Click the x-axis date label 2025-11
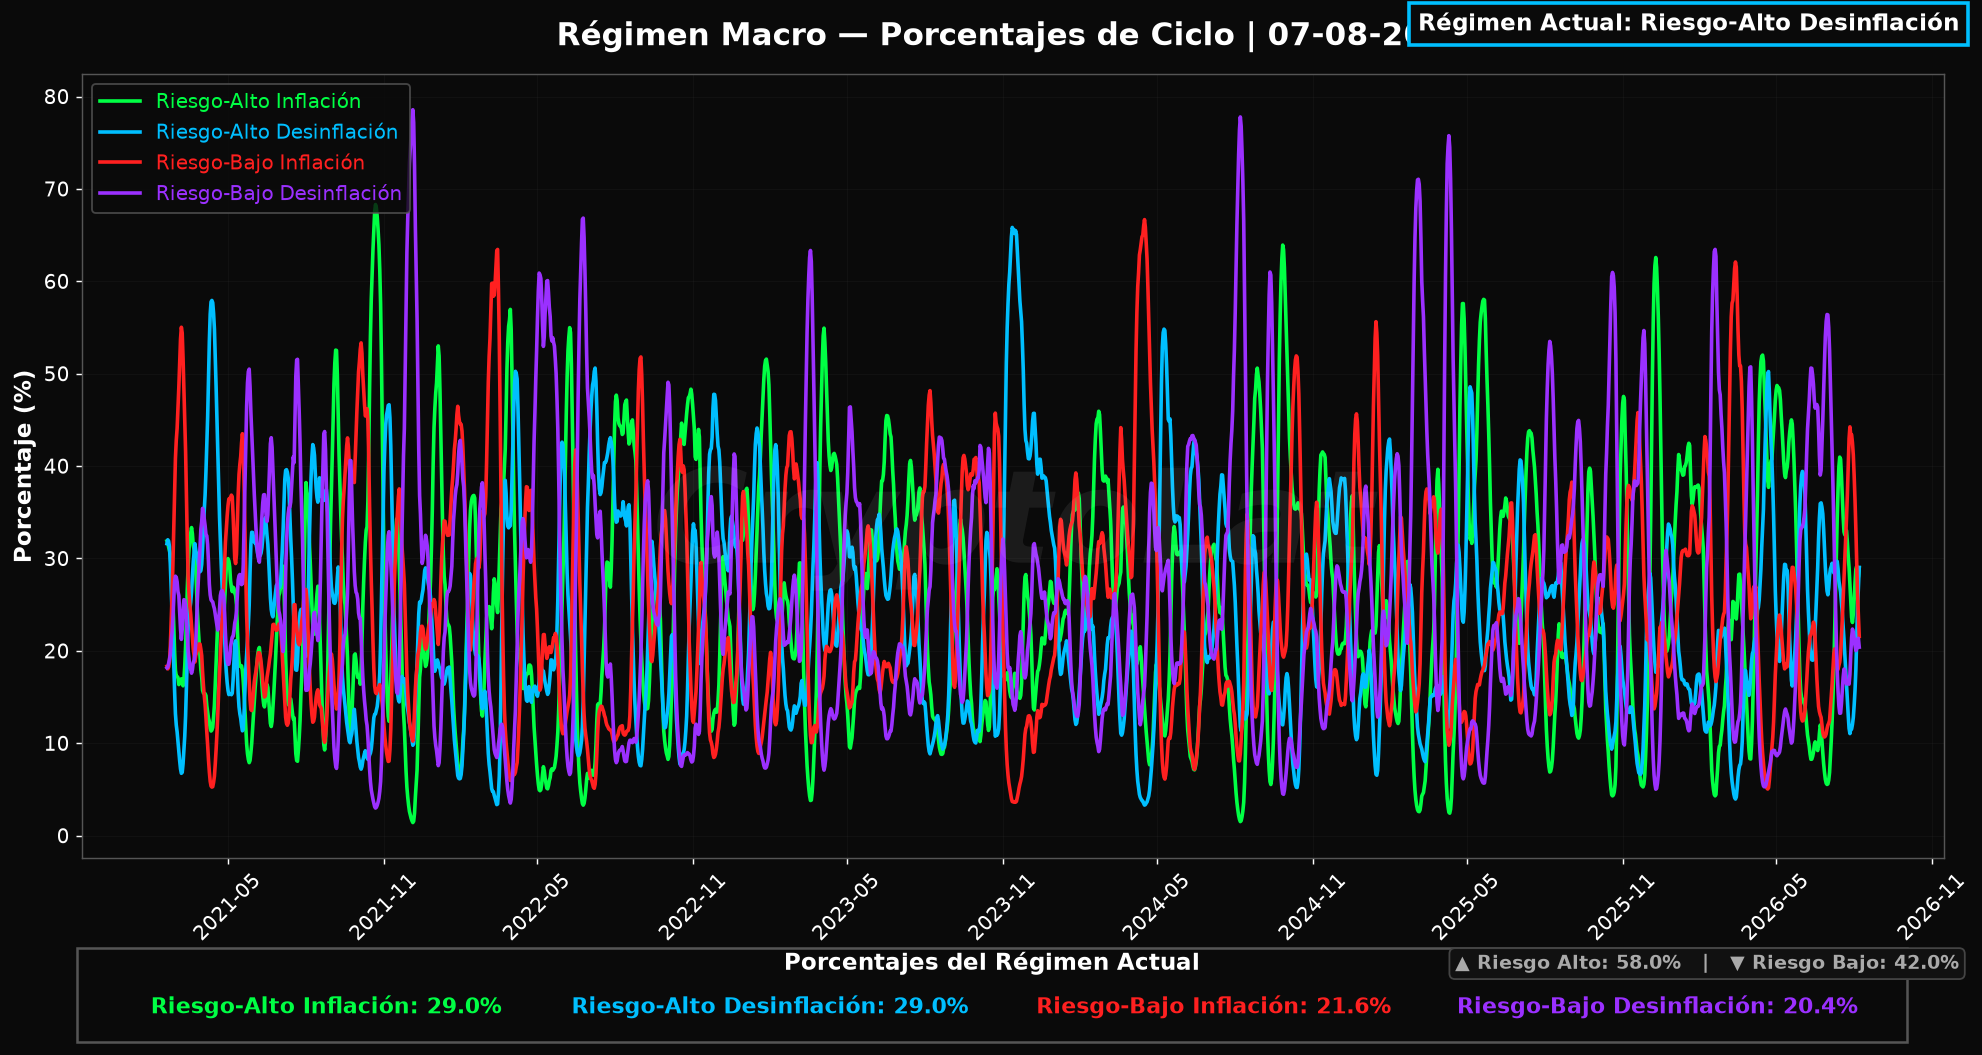Image resolution: width=1982 pixels, height=1055 pixels. tap(1622, 907)
